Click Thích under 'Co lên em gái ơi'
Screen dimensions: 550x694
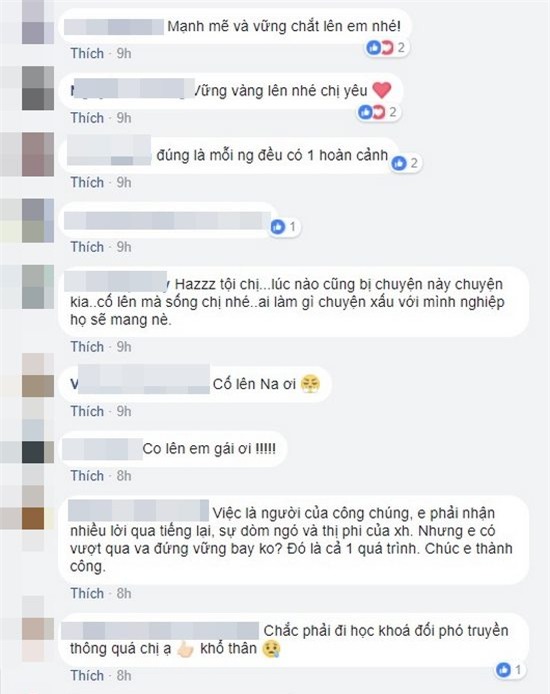[87, 476]
